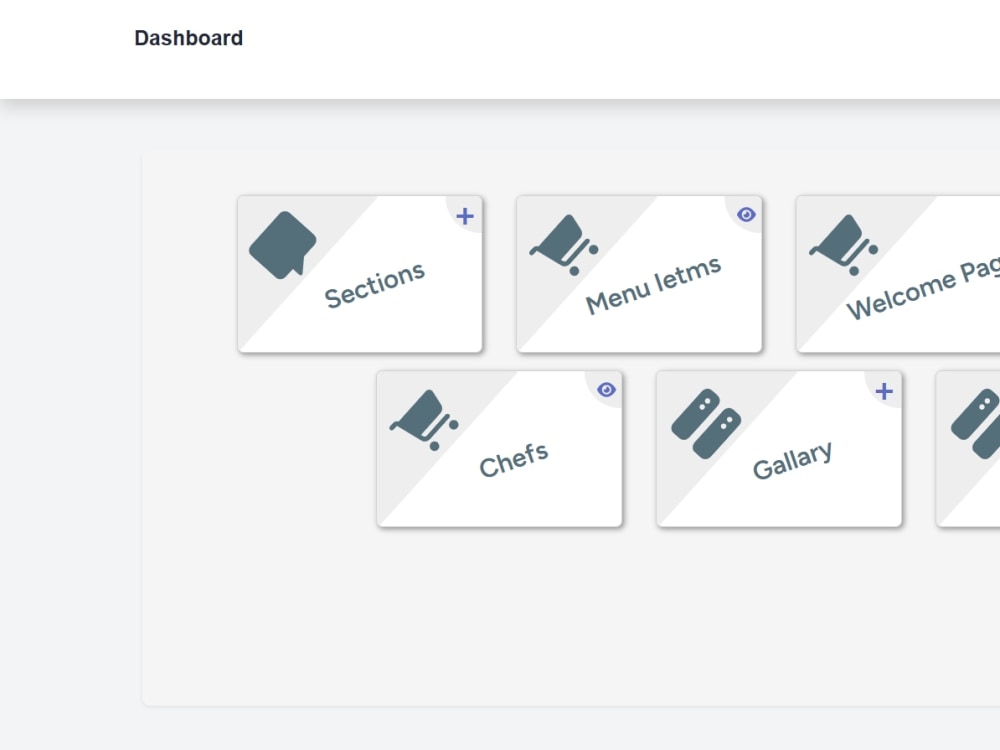View Chefs using the eye icon

(x=607, y=390)
